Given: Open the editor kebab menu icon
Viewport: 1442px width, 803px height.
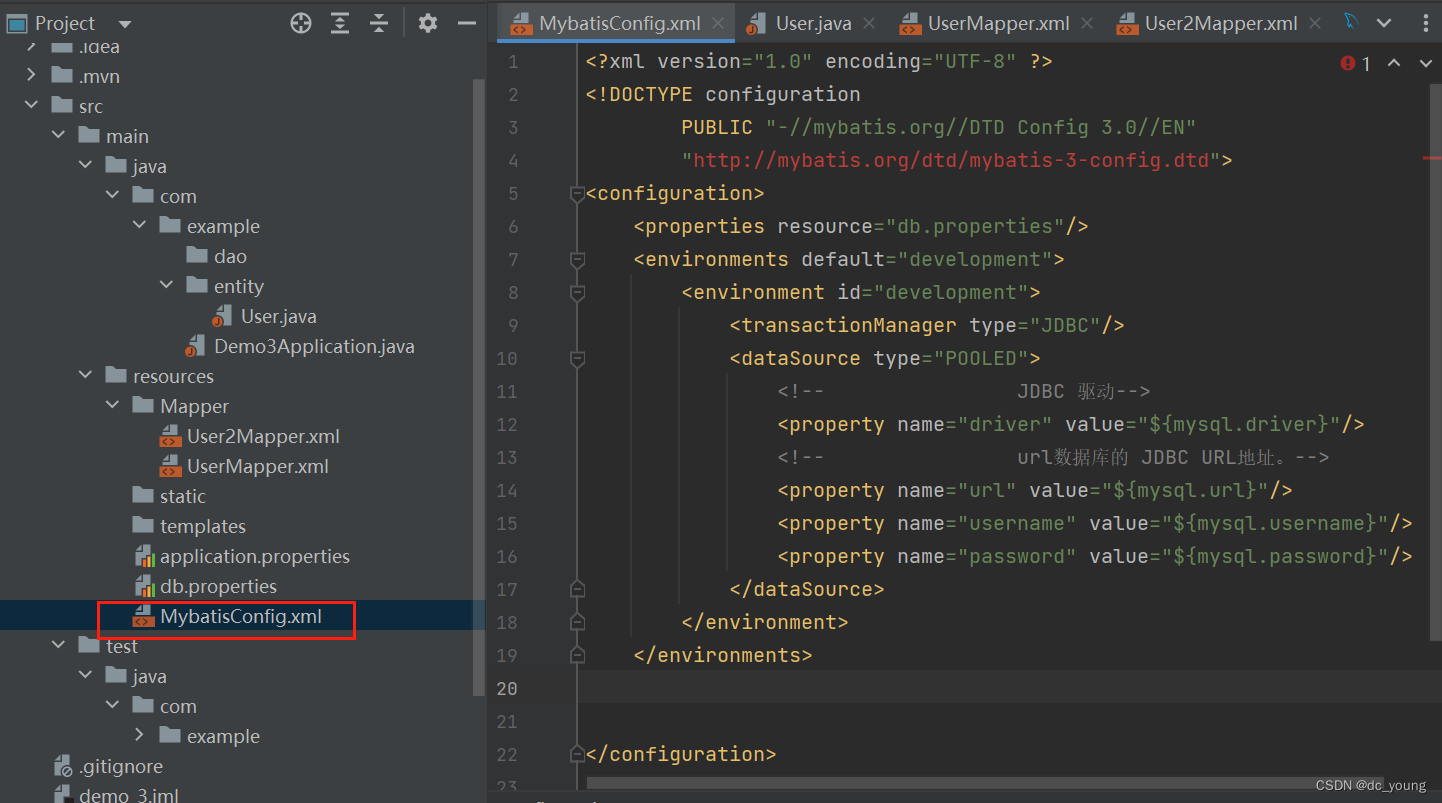Looking at the screenshot, I should [1427, 22].
